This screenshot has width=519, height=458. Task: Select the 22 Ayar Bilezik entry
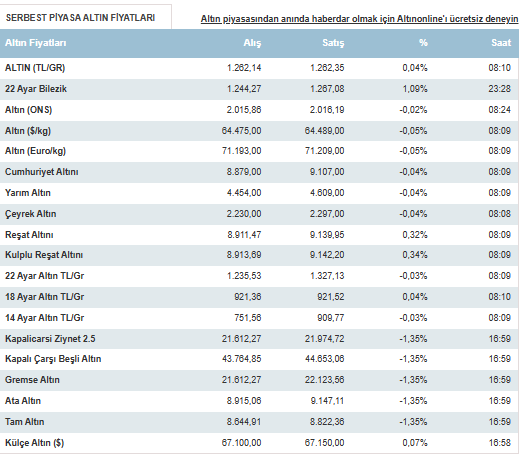click(36, 89)
